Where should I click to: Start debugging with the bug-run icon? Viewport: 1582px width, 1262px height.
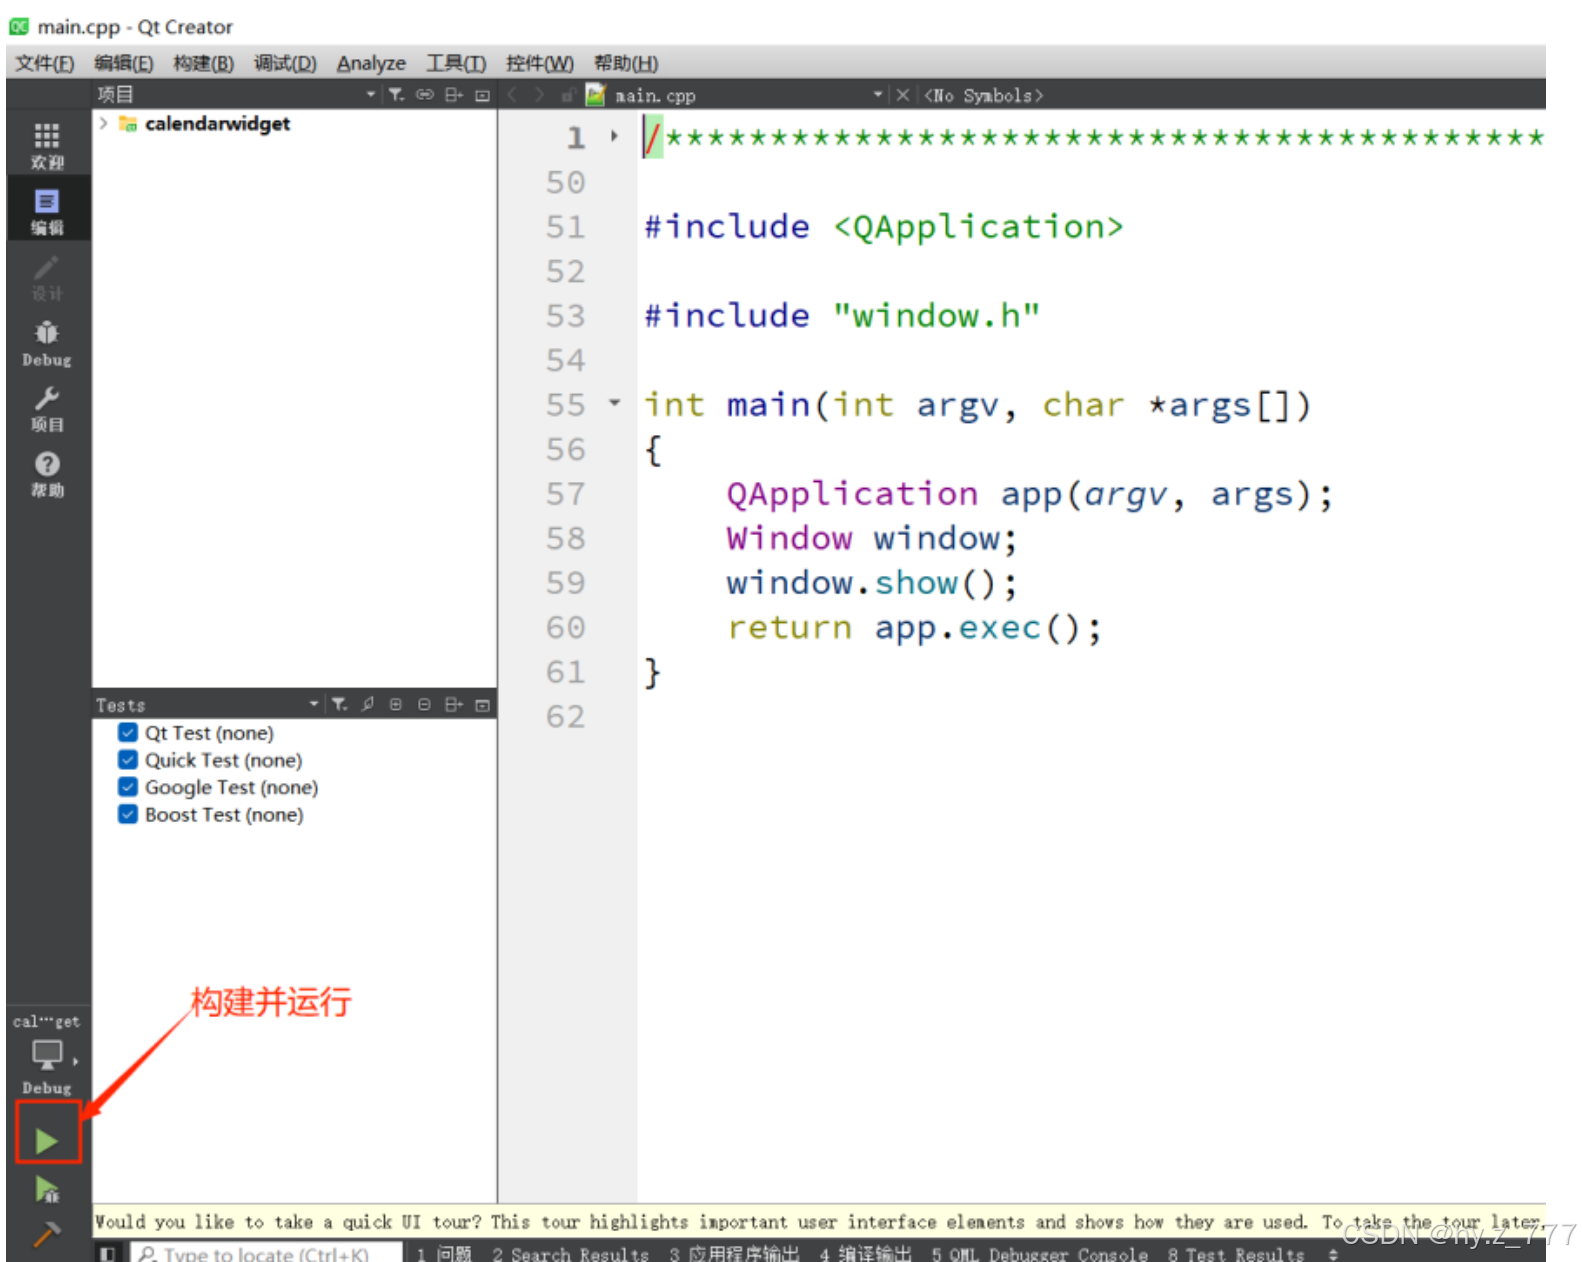[47, 1188]
